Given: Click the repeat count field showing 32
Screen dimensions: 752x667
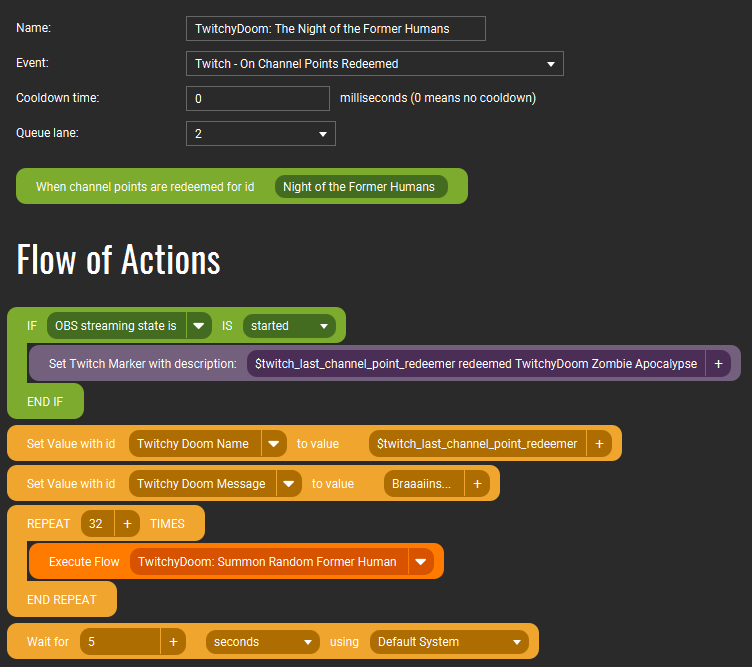Looking at the screenshot, I should pyautogui.click(x=97, y=523).
